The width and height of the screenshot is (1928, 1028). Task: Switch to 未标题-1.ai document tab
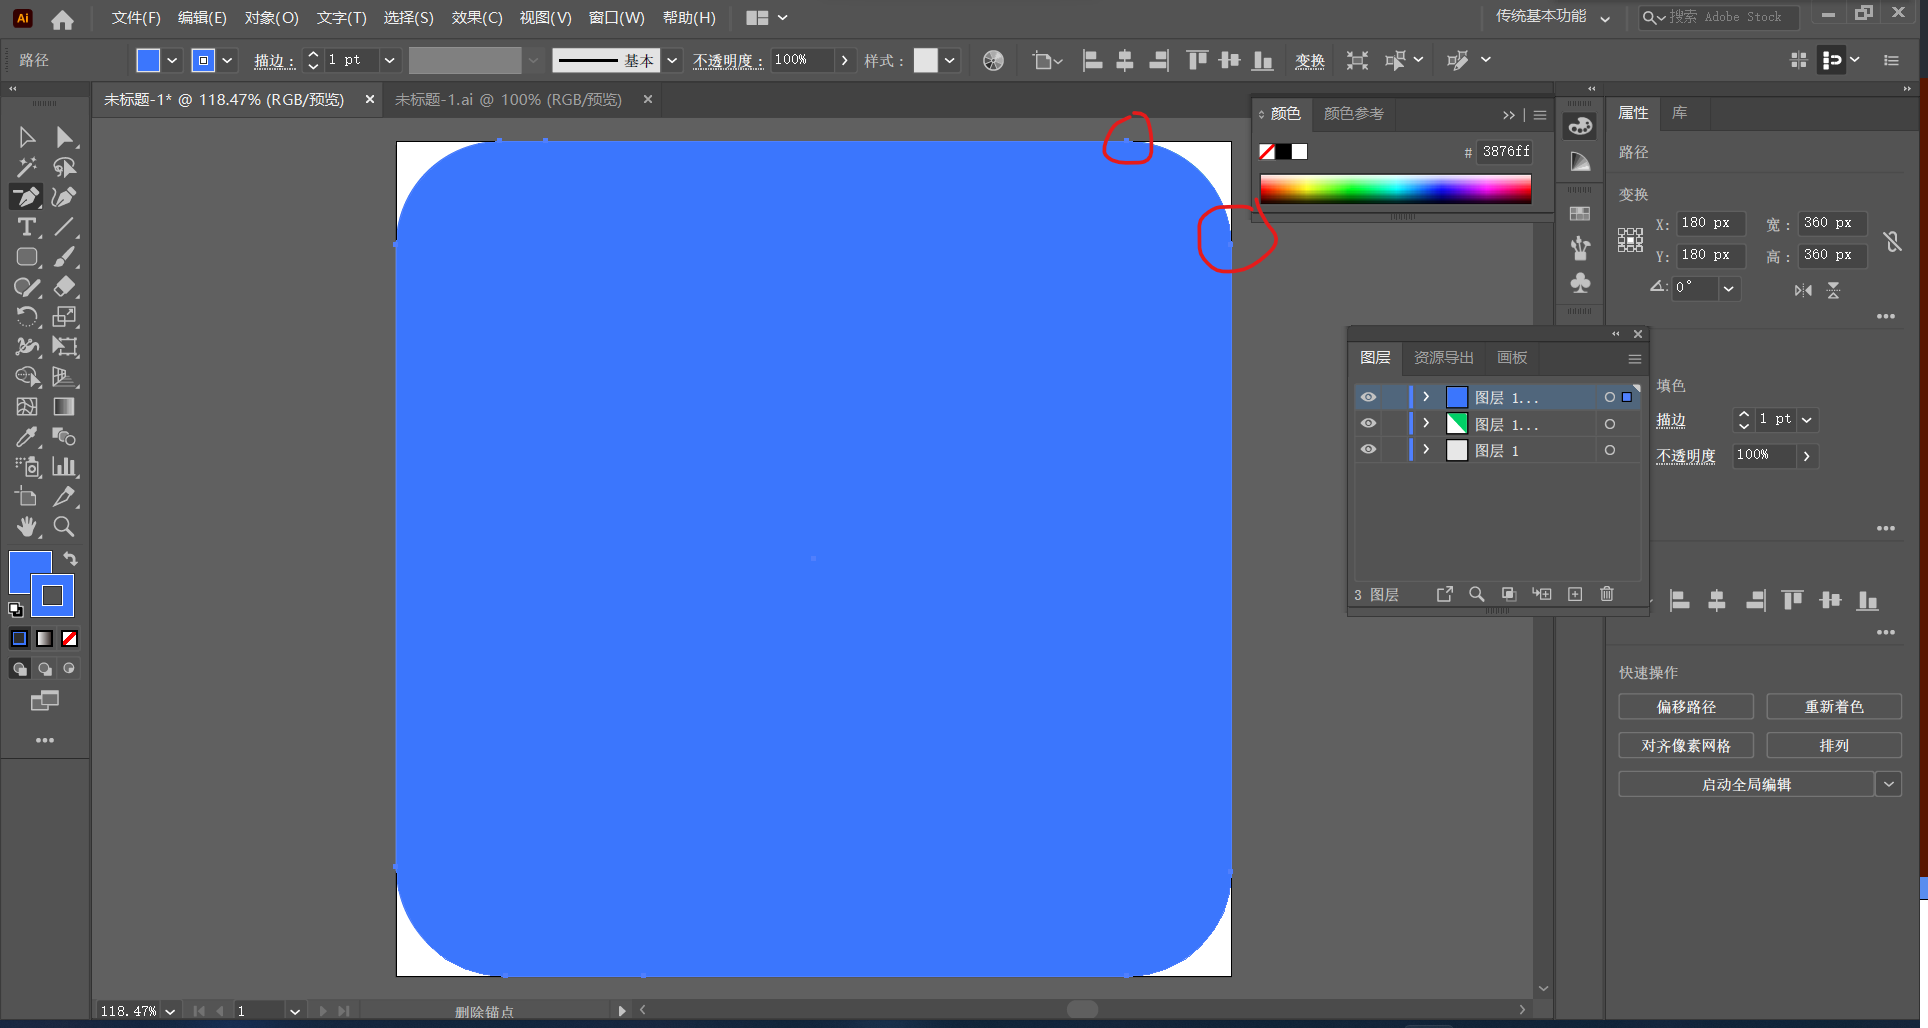508,100
